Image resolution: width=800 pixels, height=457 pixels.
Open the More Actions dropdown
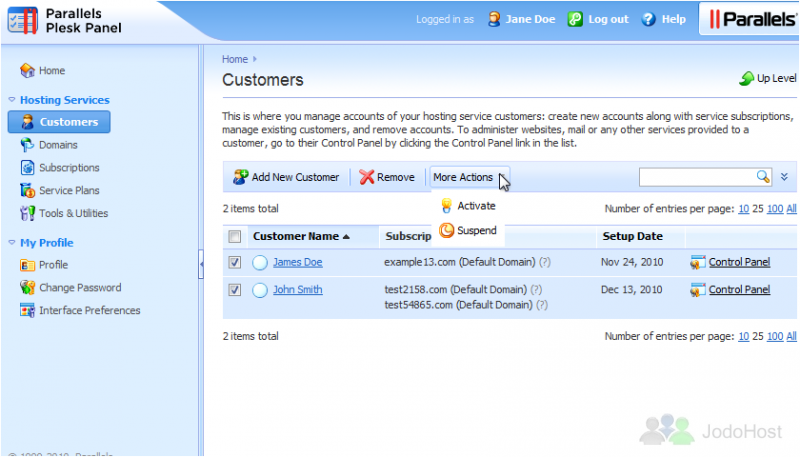point(469,177)
